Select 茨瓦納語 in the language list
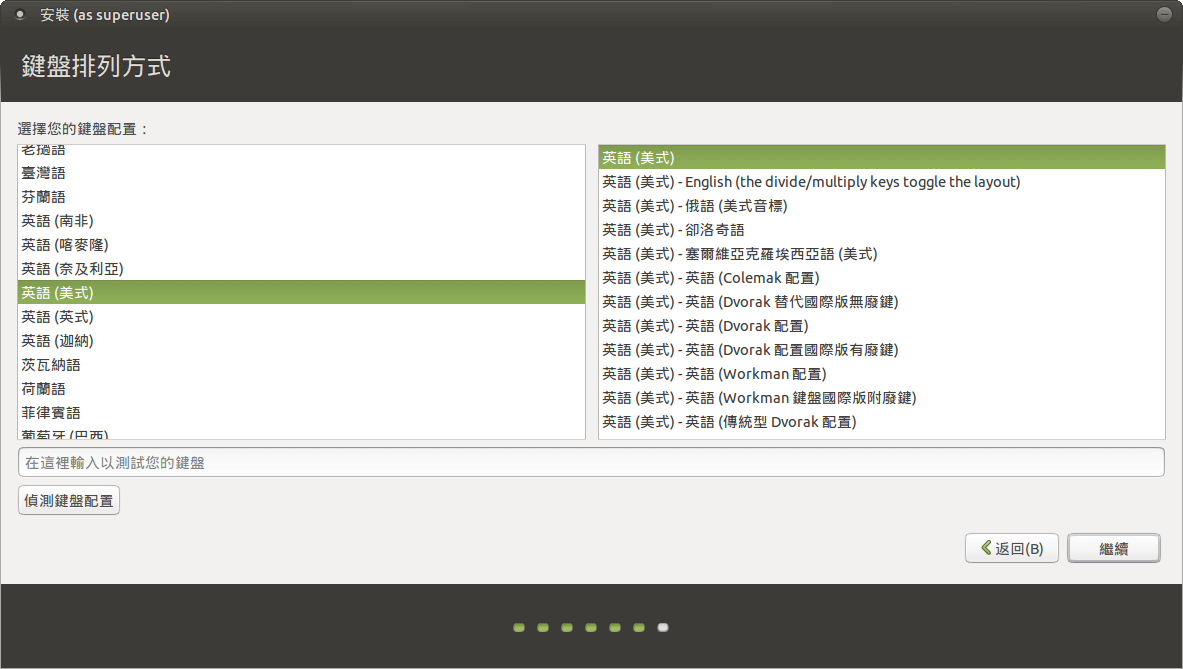This screenshot has width=1183, height=669. pyautogui.click(x=50, y=365)
